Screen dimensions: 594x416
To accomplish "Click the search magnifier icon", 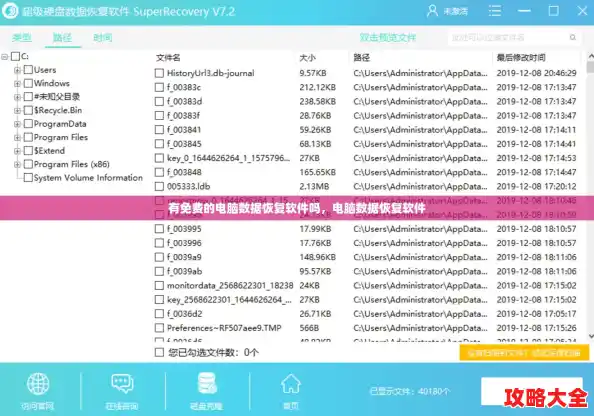I will [x=573, y=37].
